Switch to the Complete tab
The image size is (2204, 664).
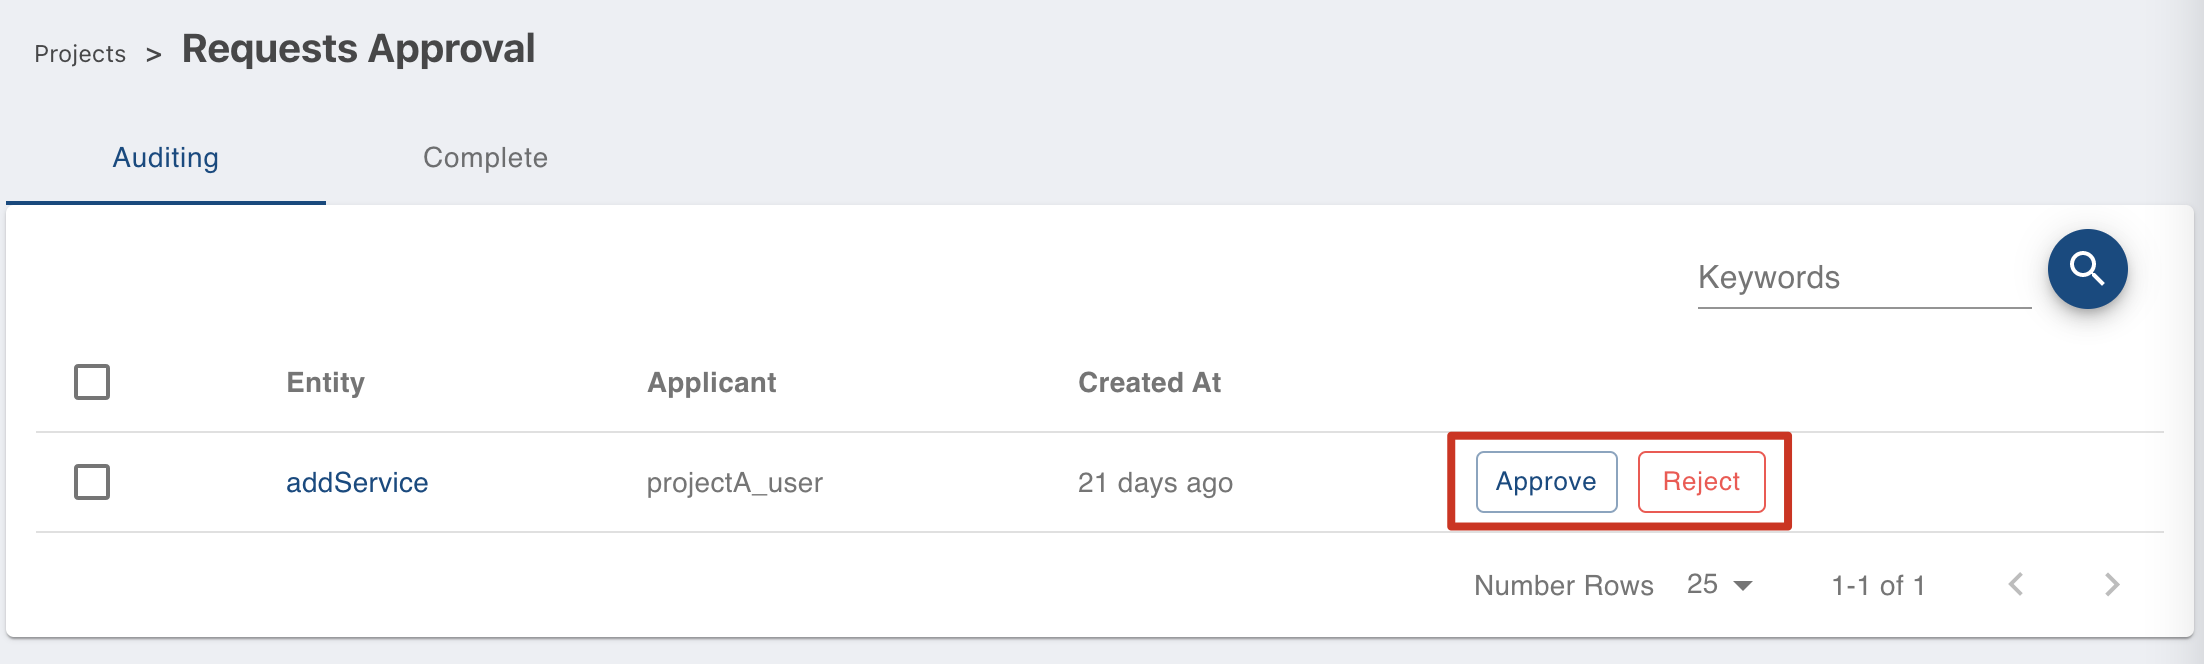[x=485, y=158]
